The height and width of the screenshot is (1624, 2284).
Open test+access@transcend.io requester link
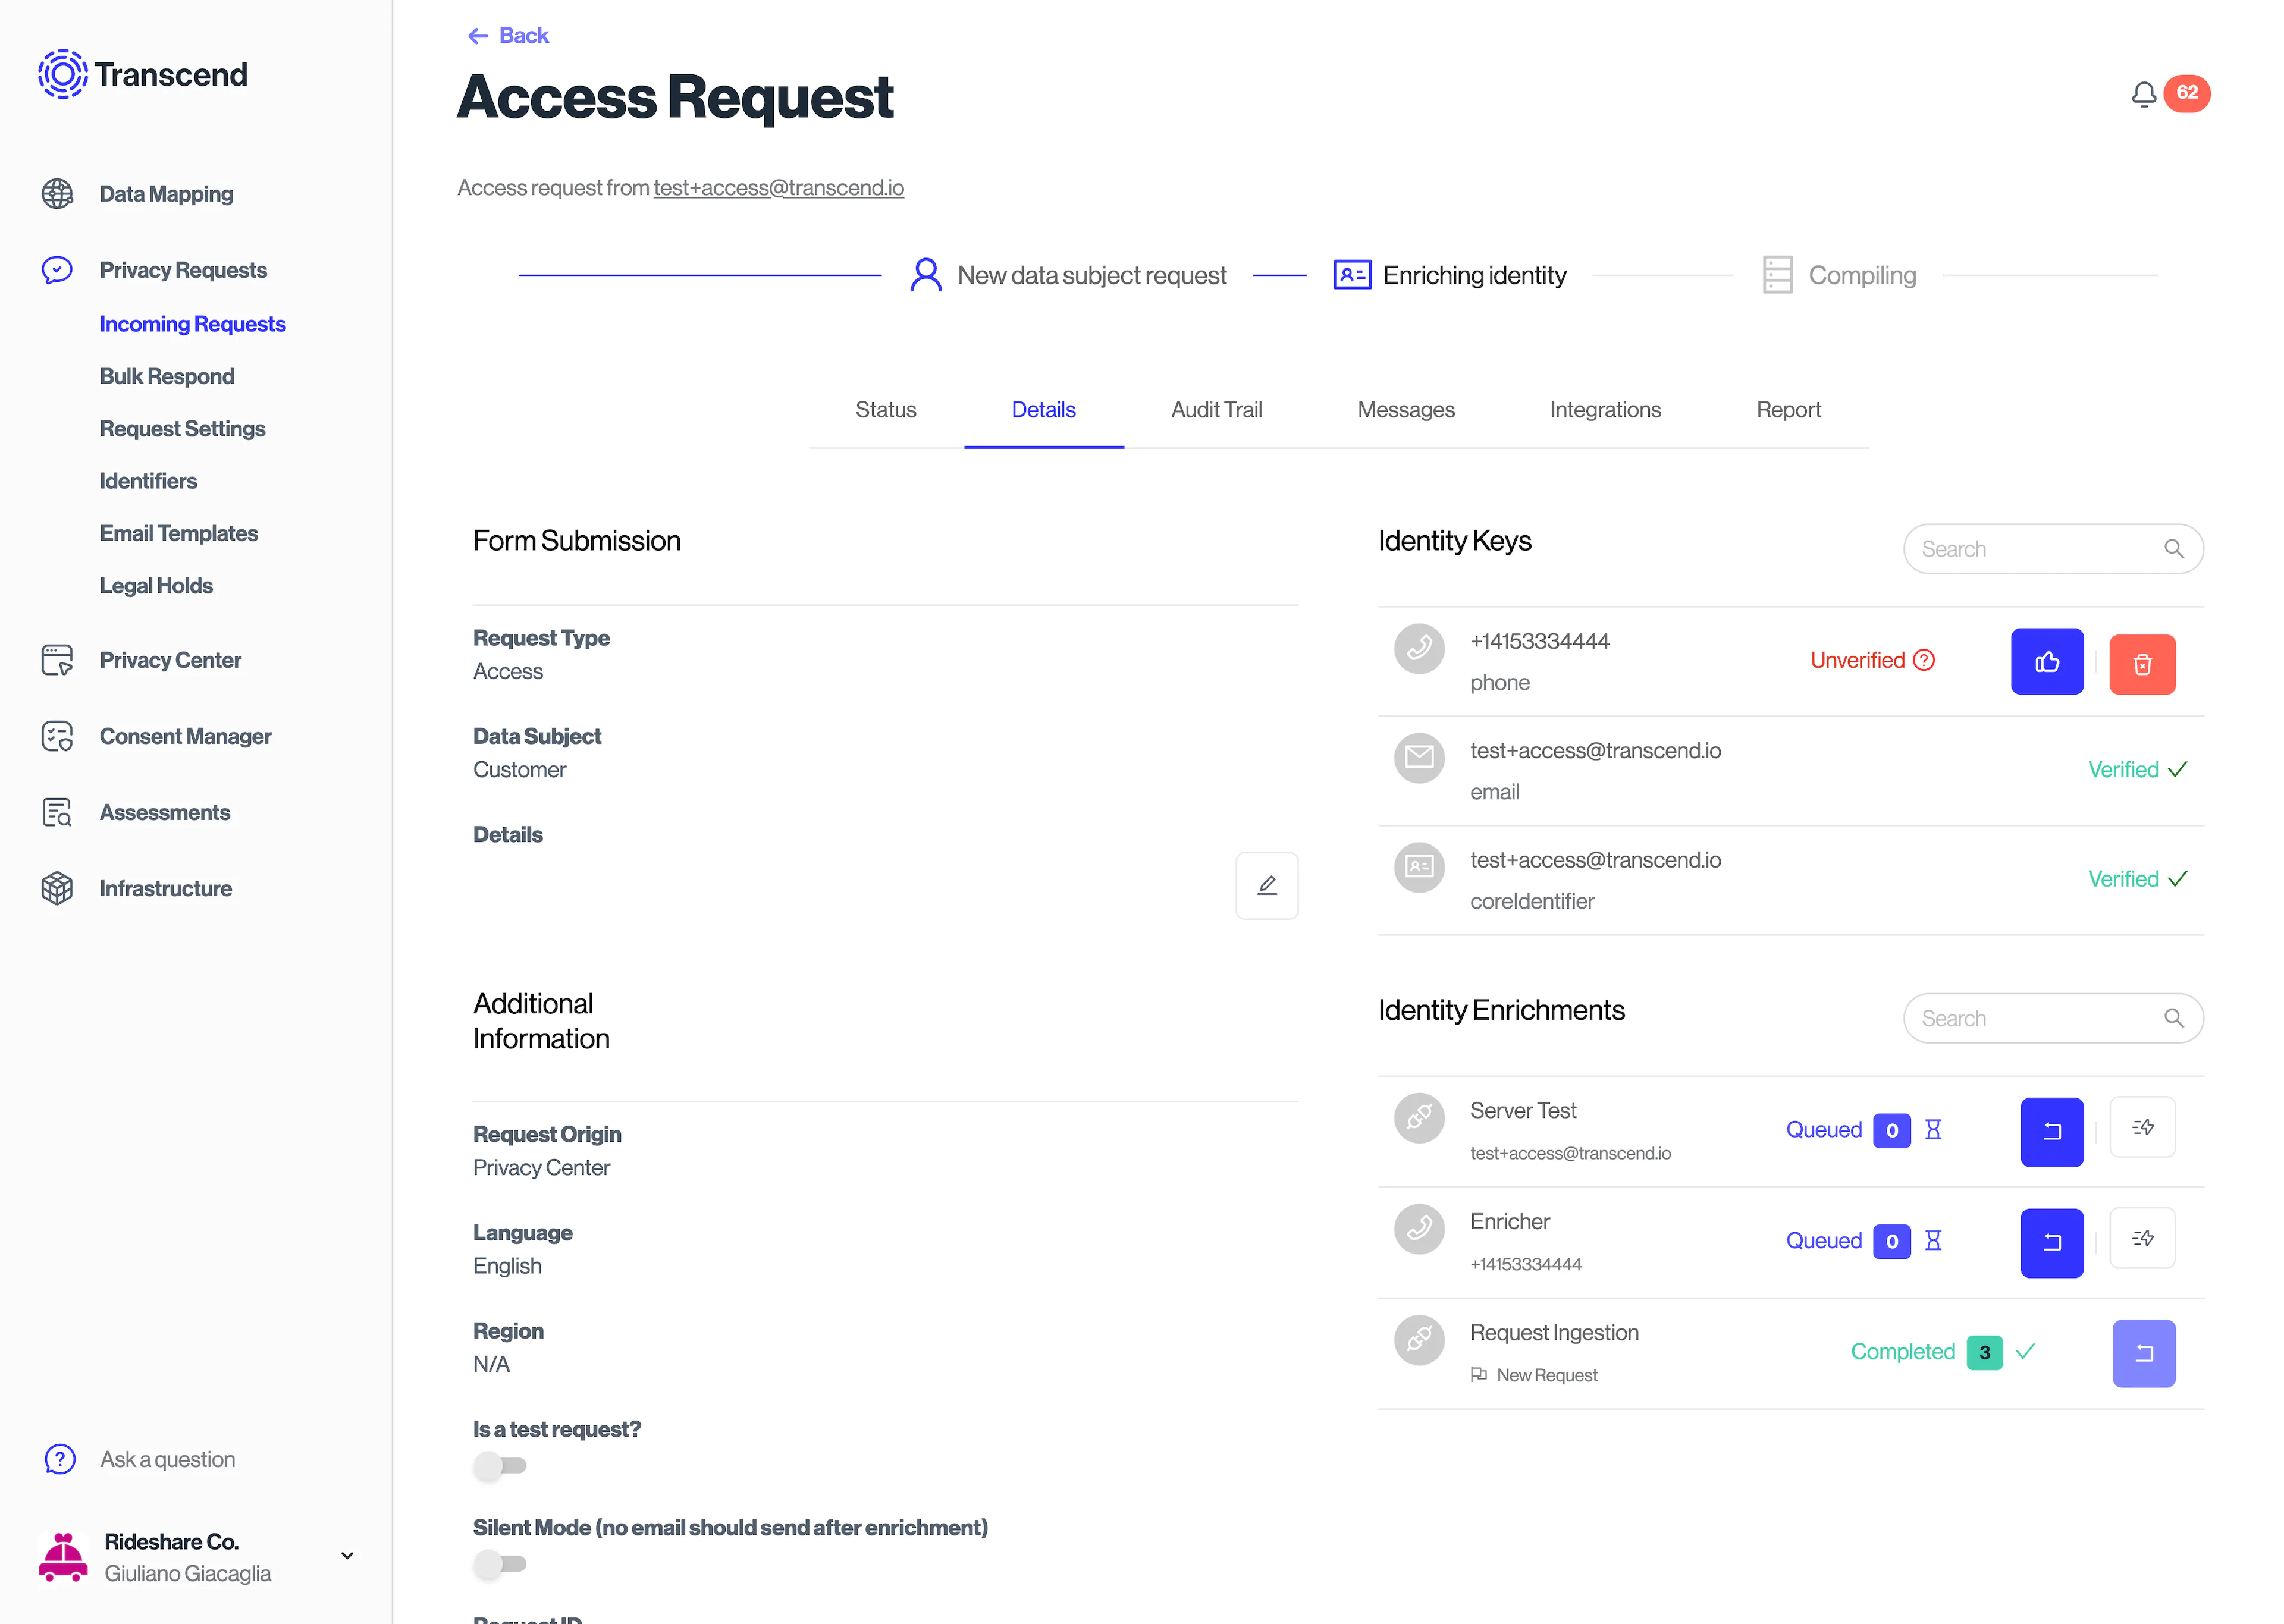pyautogui.click(x=778, y=188)
